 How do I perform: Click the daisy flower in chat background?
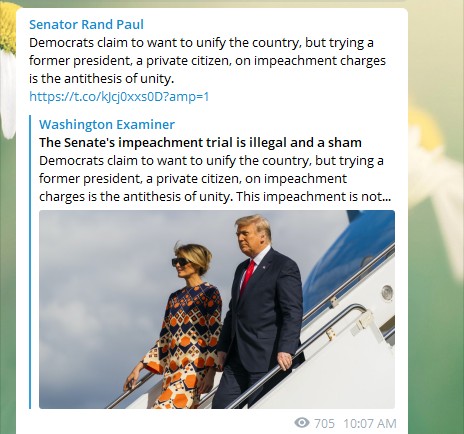pyautogui.click(x=7, y=67)
